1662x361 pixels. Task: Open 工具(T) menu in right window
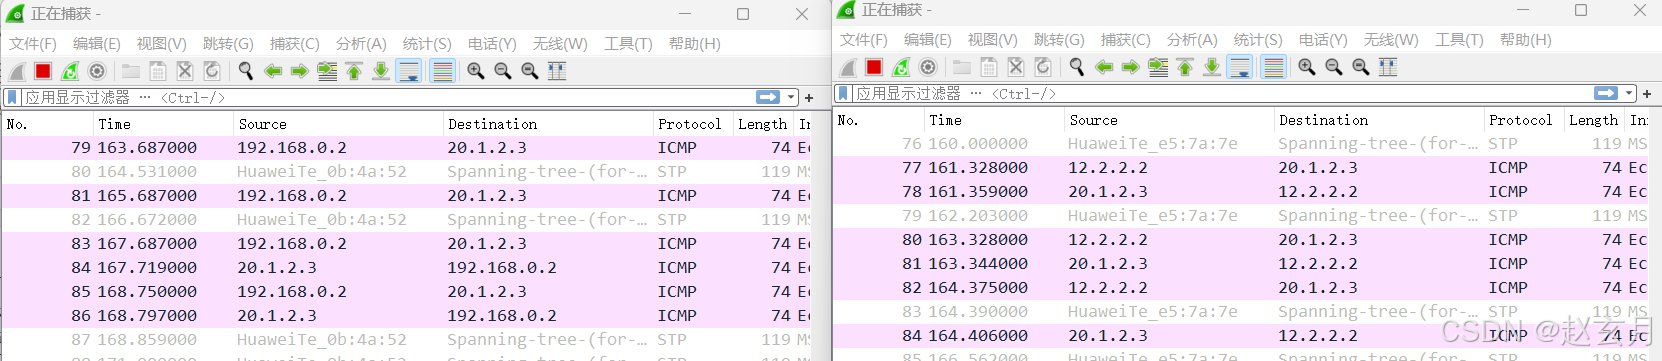pos(1459,40)
